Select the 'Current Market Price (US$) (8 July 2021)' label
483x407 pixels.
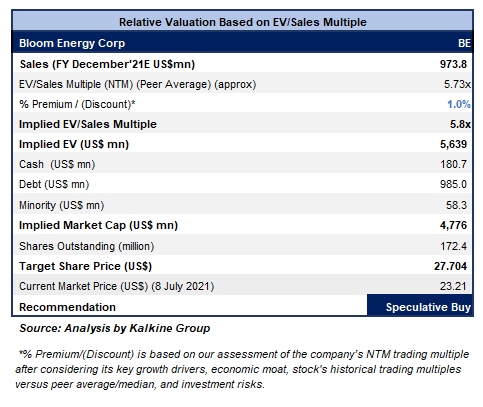[x=116, y=286]
